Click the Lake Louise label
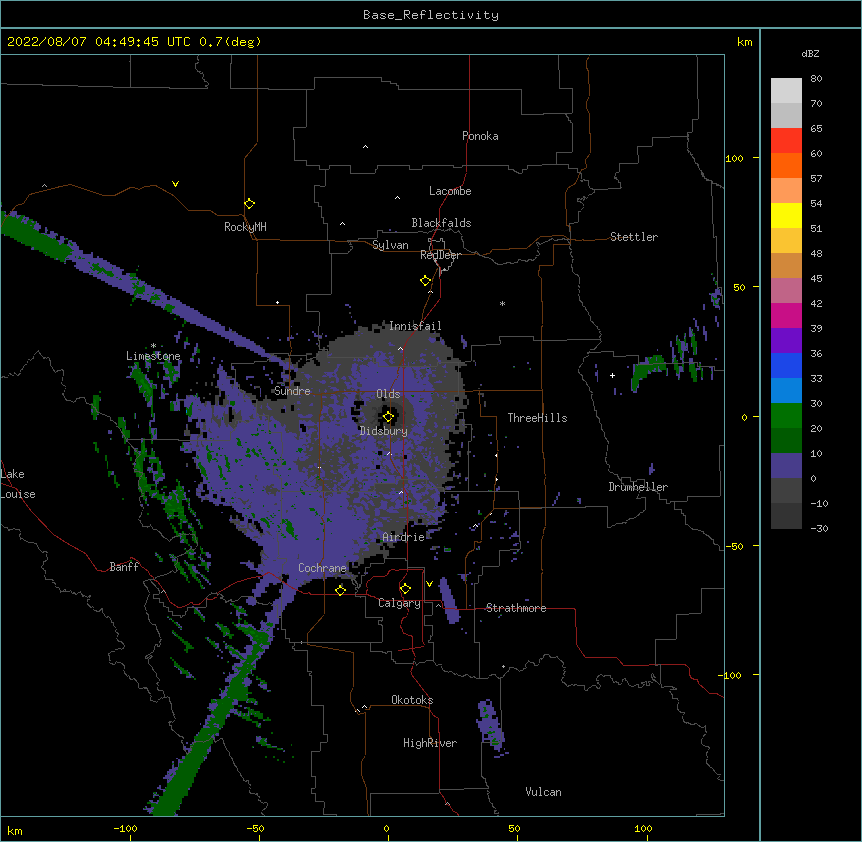862x842 pixels. point(18,484)
